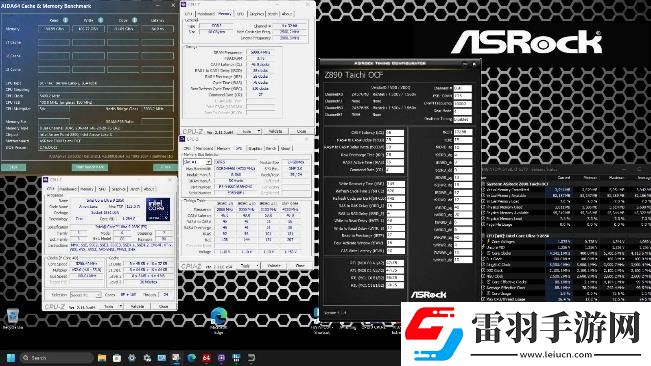Open the Windows Start menu

point(11,358)
